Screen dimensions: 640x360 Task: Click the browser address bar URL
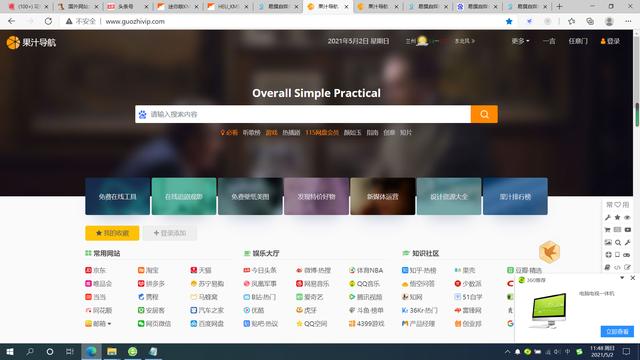135,21
